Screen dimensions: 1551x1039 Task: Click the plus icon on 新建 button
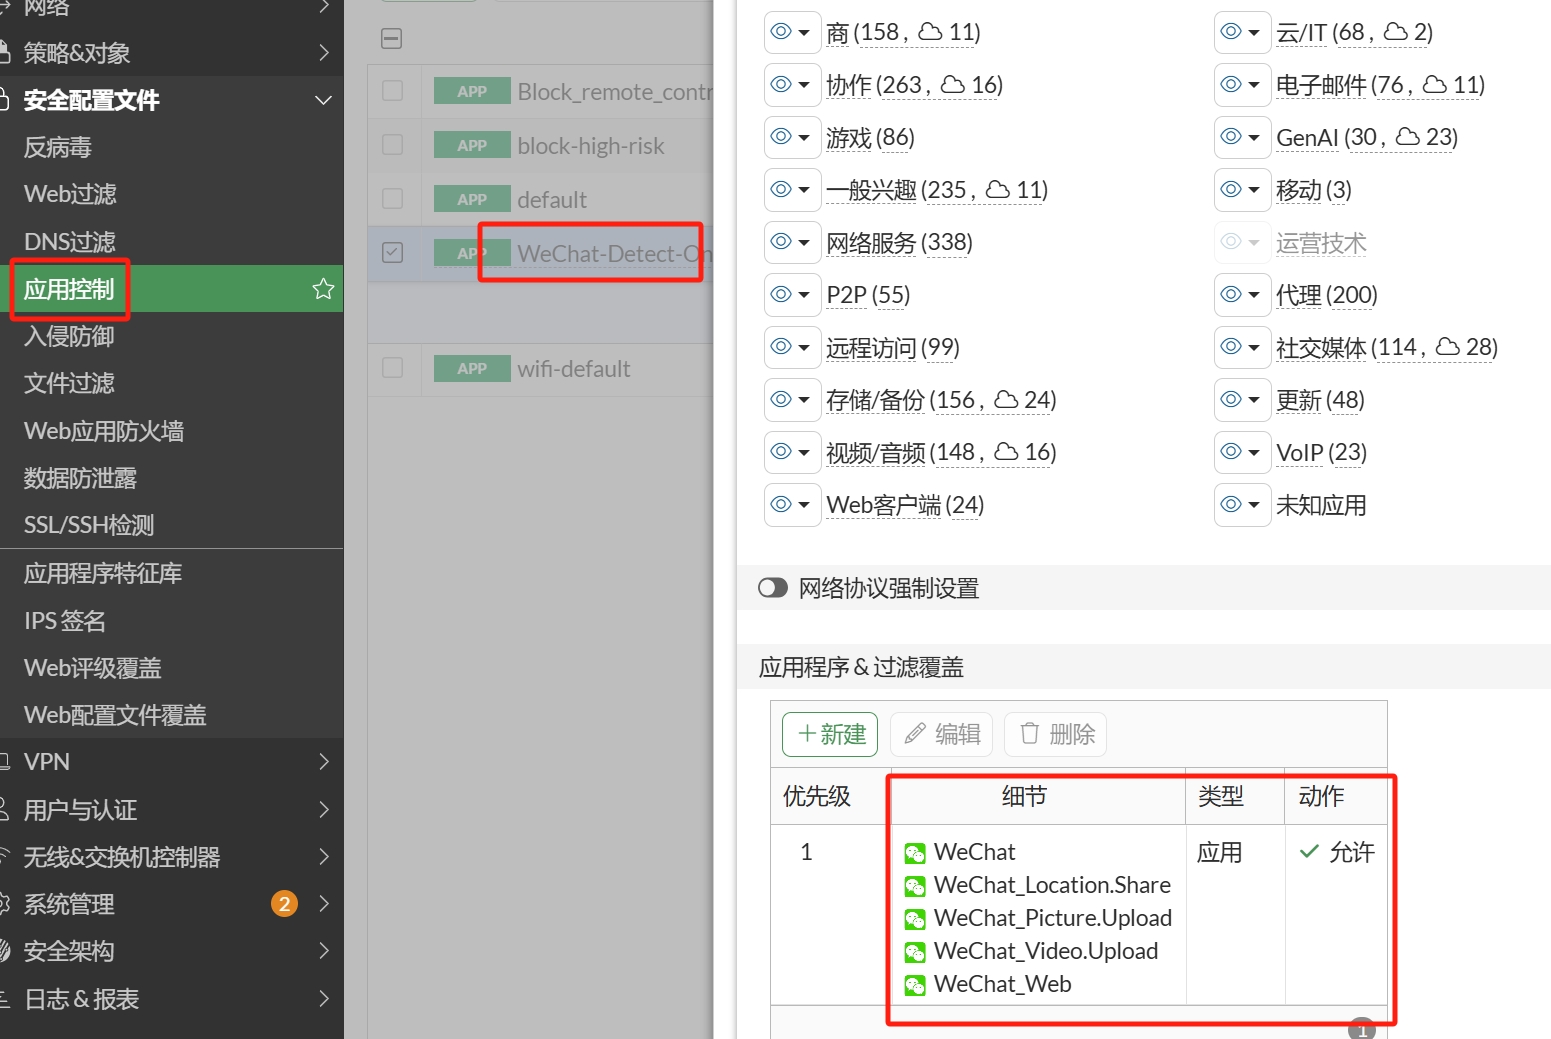(806, 734)
